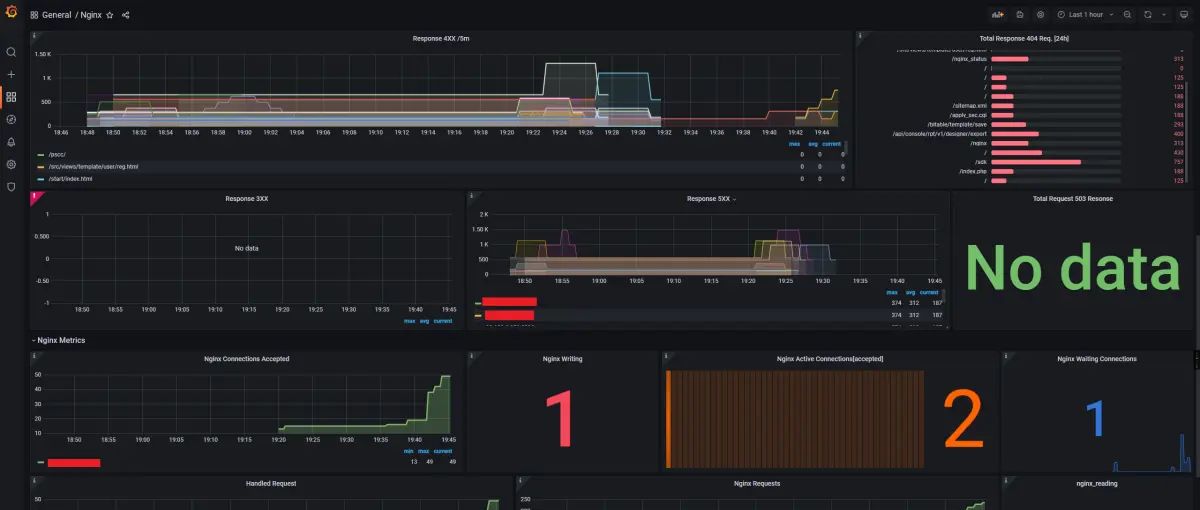Click the green /pscc/ legend color swatch

coord(40,155)
